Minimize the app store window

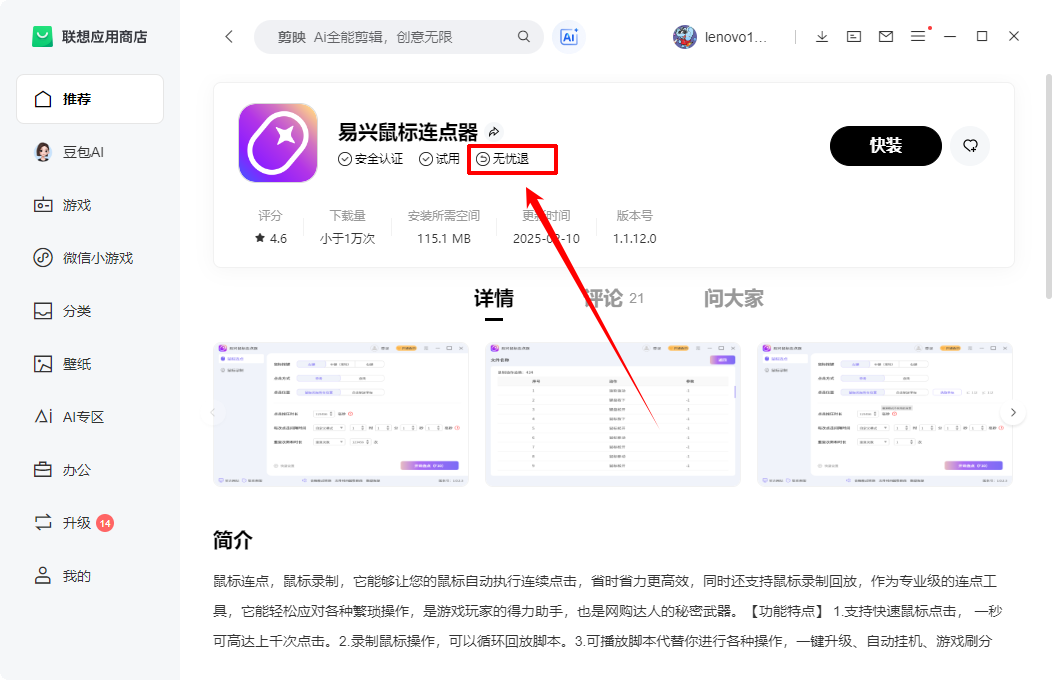pos(950,37)
